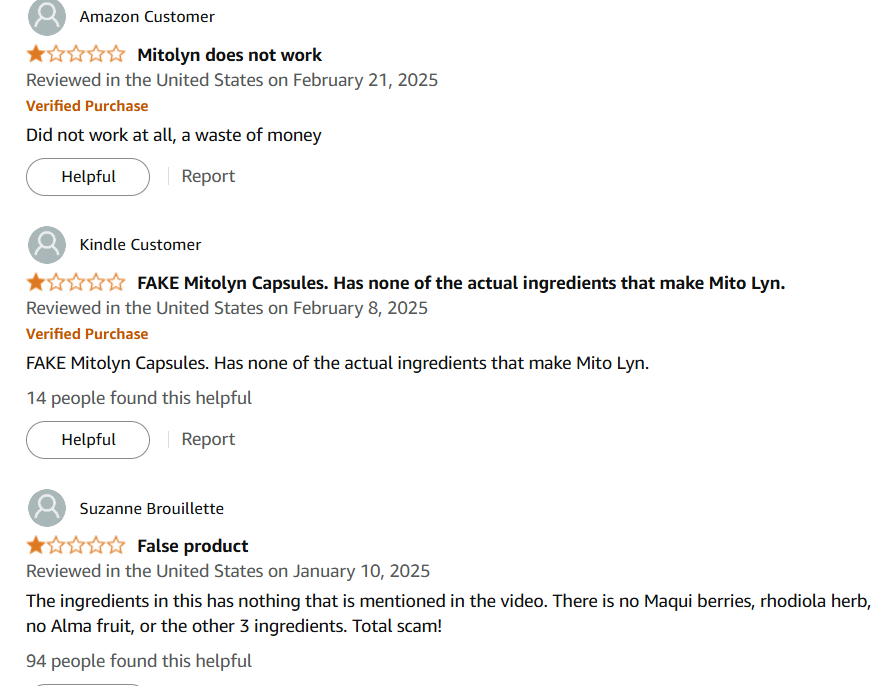Report the Amazon Customer review
This screenshot has height=686, width=886.
tap(208, 176)
